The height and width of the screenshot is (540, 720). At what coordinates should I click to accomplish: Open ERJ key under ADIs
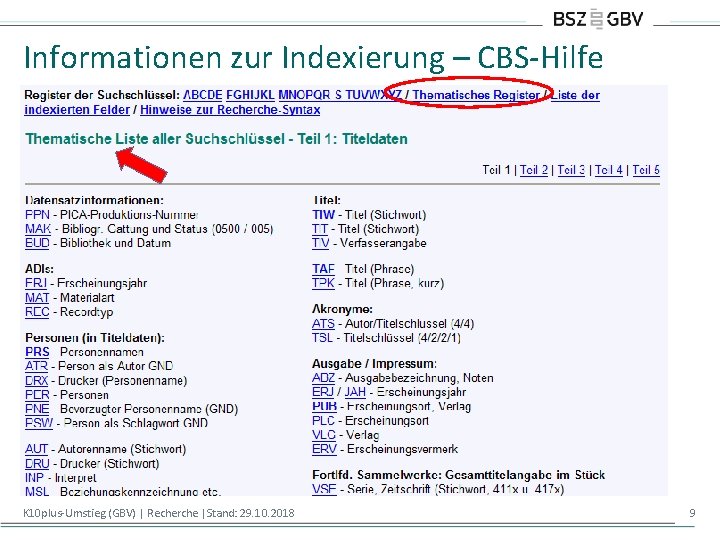pyautogui.click(x=36, y=283)
